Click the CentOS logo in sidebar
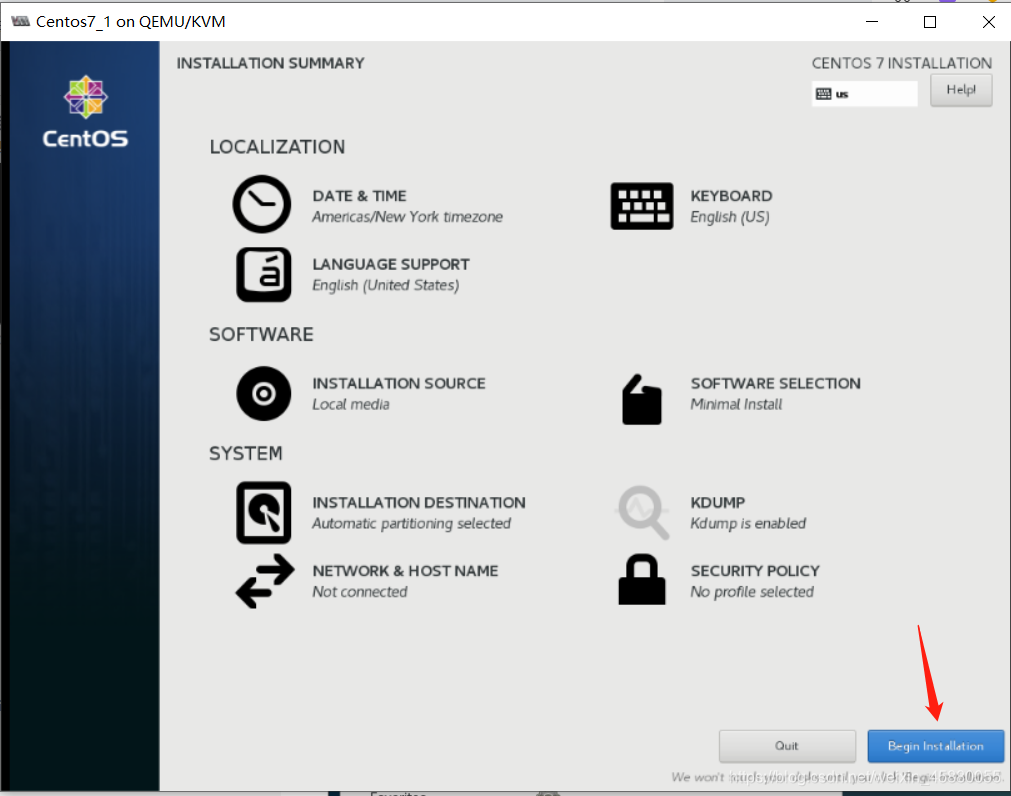The height and width of the screenshot is (796, 1011). tap(85, 112)
